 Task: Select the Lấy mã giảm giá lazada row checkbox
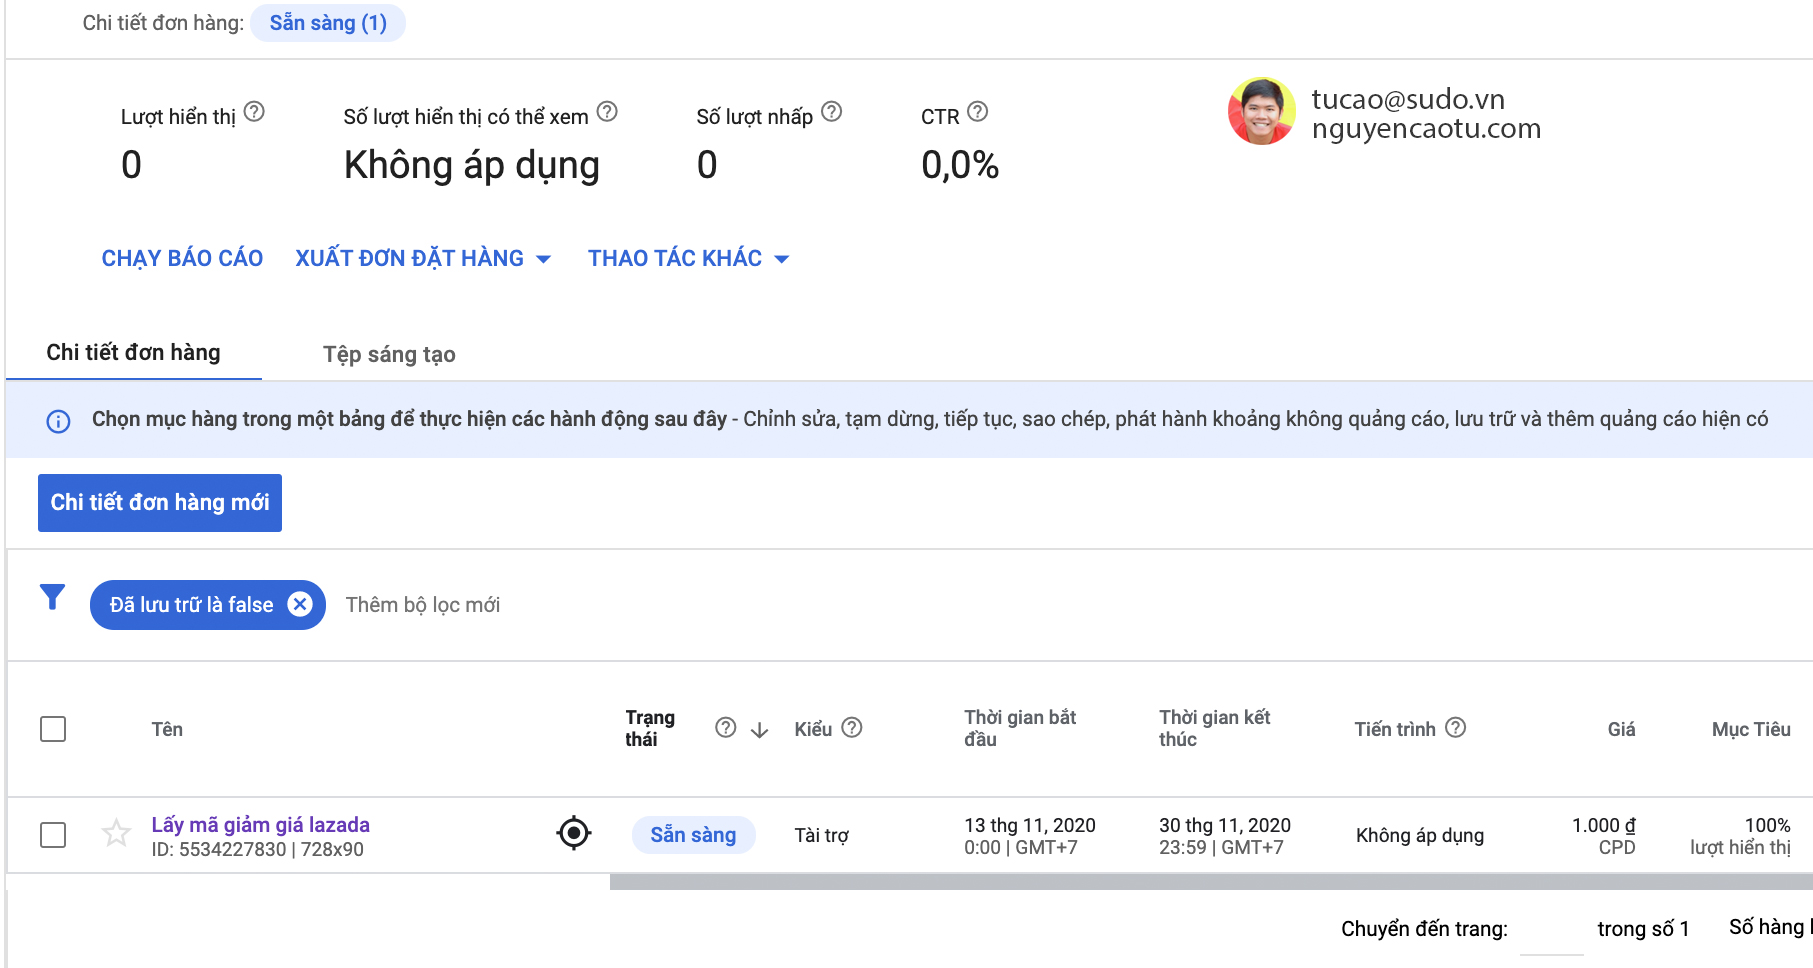[53, 835]
